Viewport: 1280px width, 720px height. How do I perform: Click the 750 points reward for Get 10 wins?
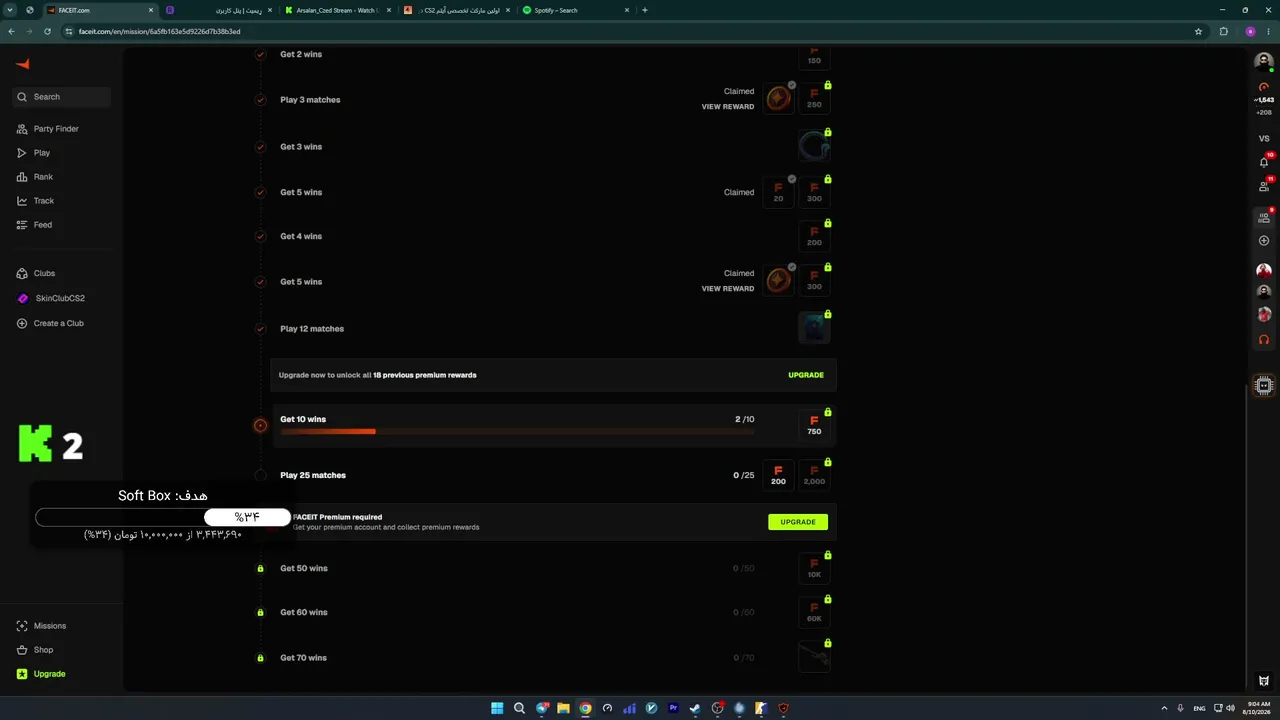click(814, 426)
